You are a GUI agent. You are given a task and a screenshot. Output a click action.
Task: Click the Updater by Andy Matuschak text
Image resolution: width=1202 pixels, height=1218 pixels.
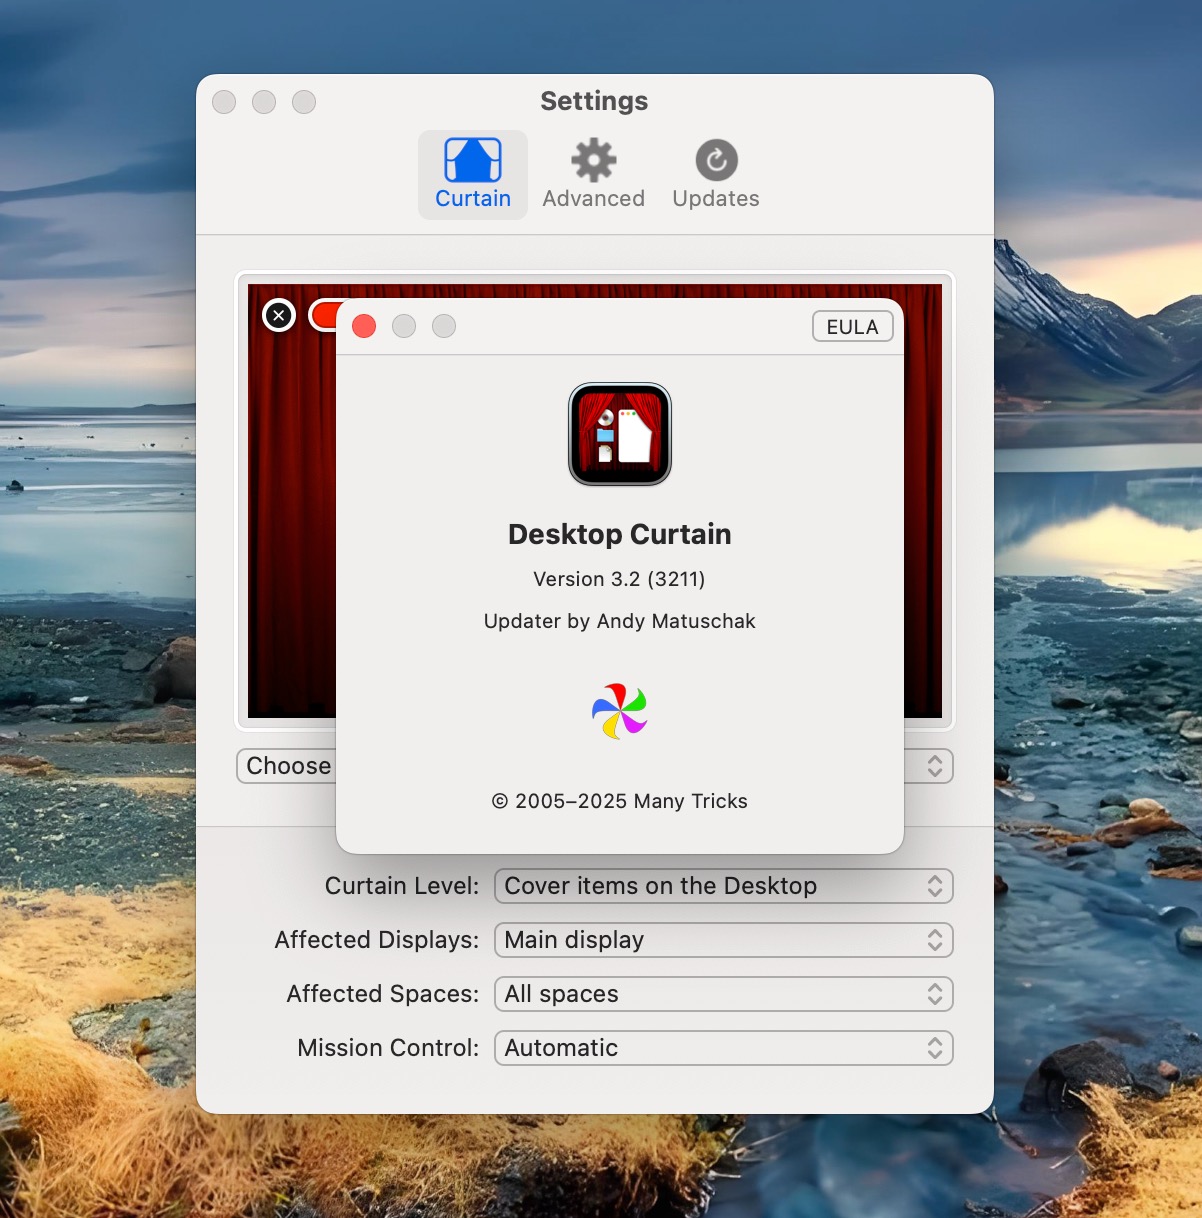(x=620, y=621)
